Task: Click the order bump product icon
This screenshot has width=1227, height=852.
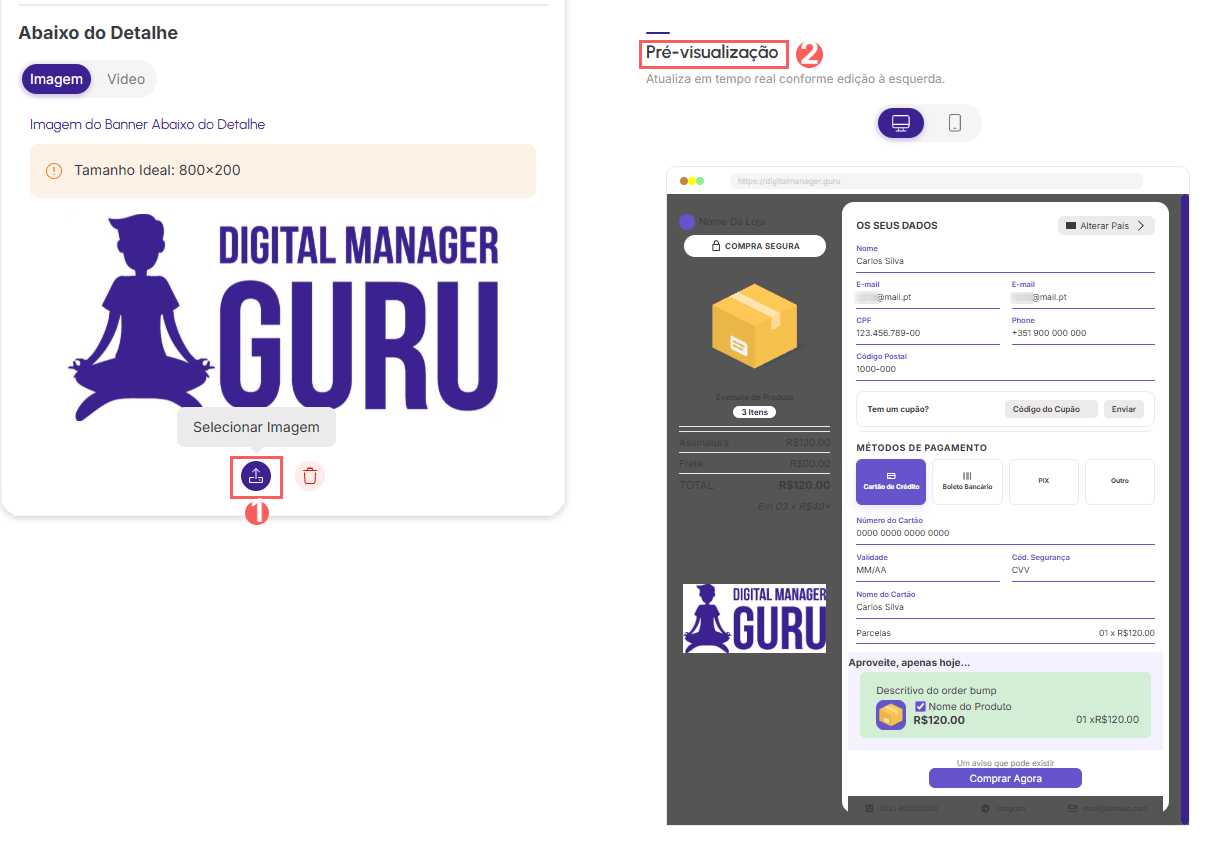Action: pyautogui.click(x=891, y=715)
